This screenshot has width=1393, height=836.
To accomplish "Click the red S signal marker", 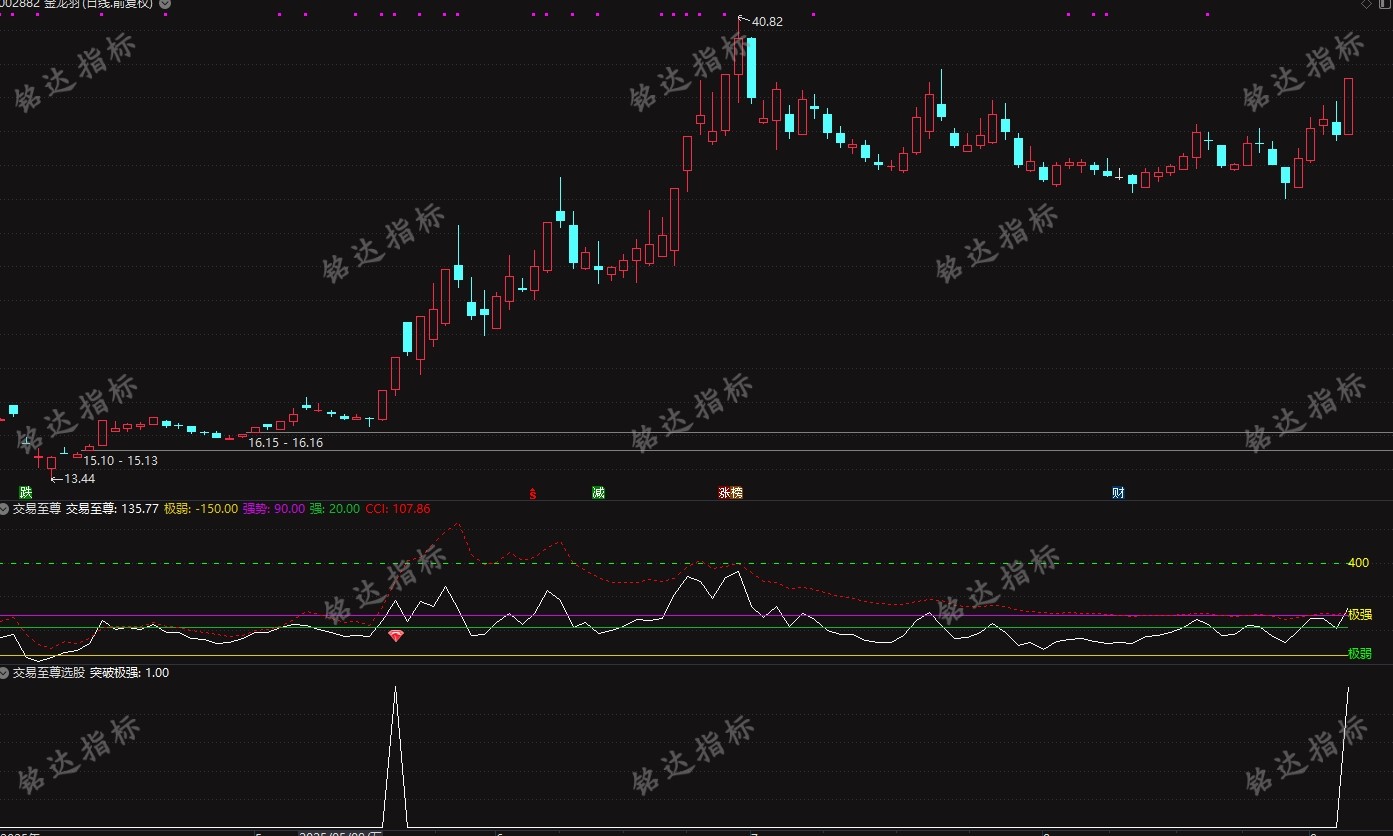I will pos(533,493).
